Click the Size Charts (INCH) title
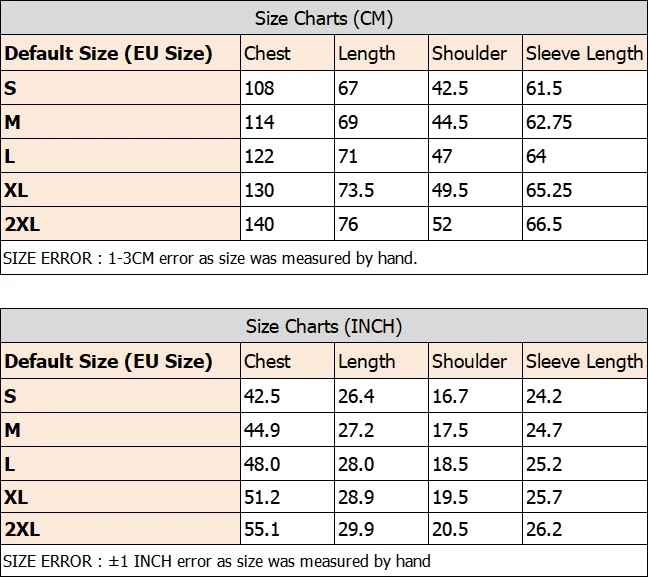This screenshot has width=648, height=577. (324, 327)
